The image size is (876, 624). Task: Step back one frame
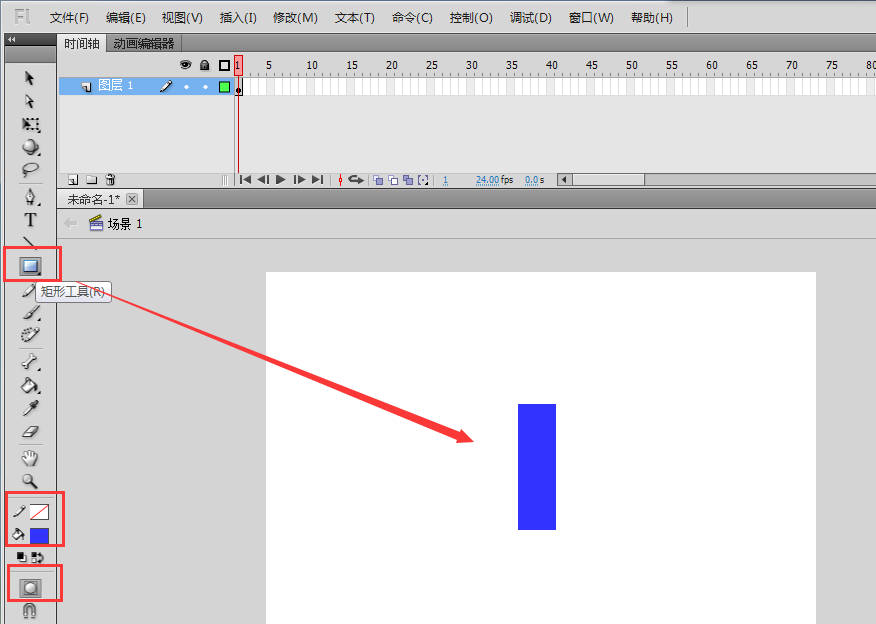(x=263, y=179)
